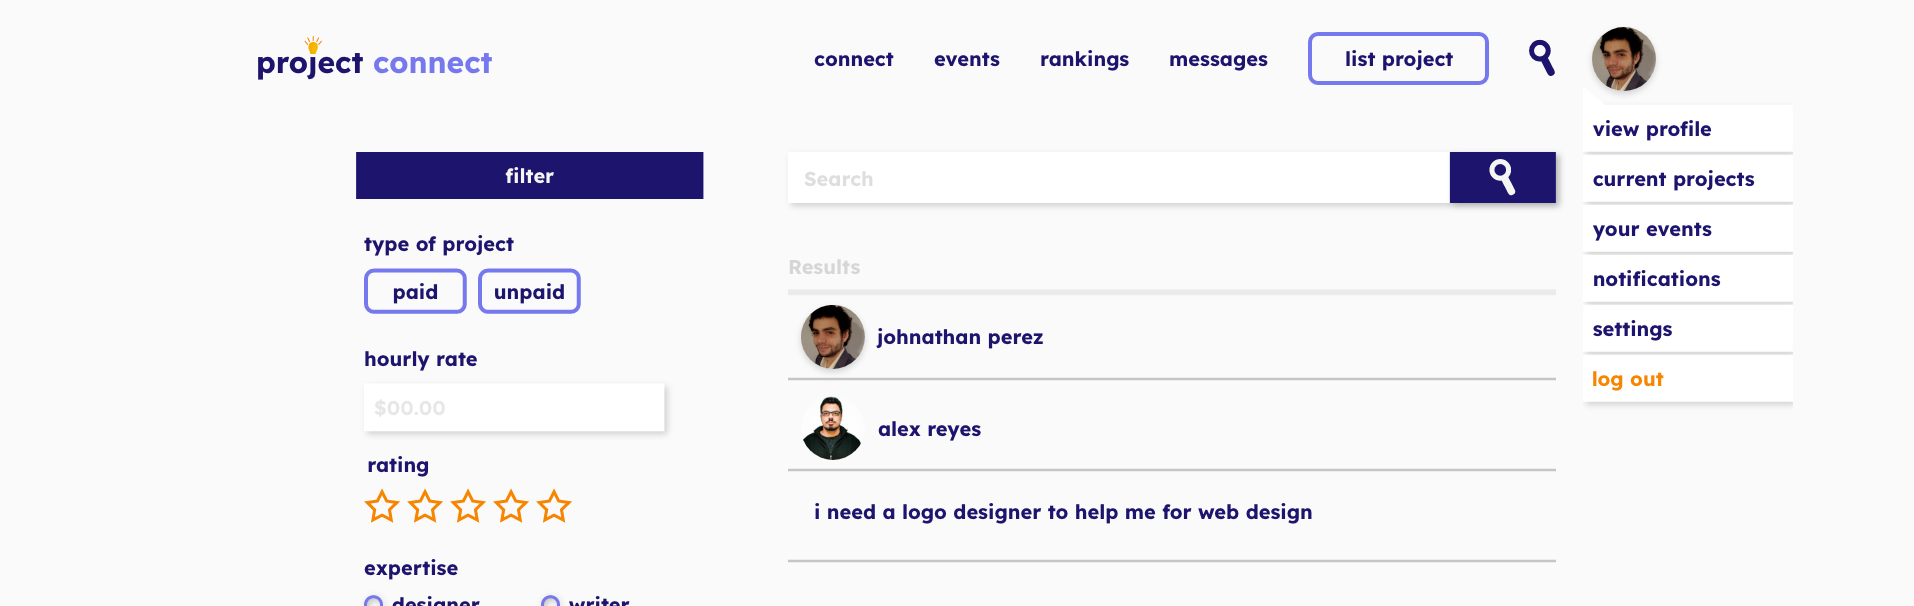Select the fifth rating star
Screen dimensions: 1914x606
[x=554, y=507]
